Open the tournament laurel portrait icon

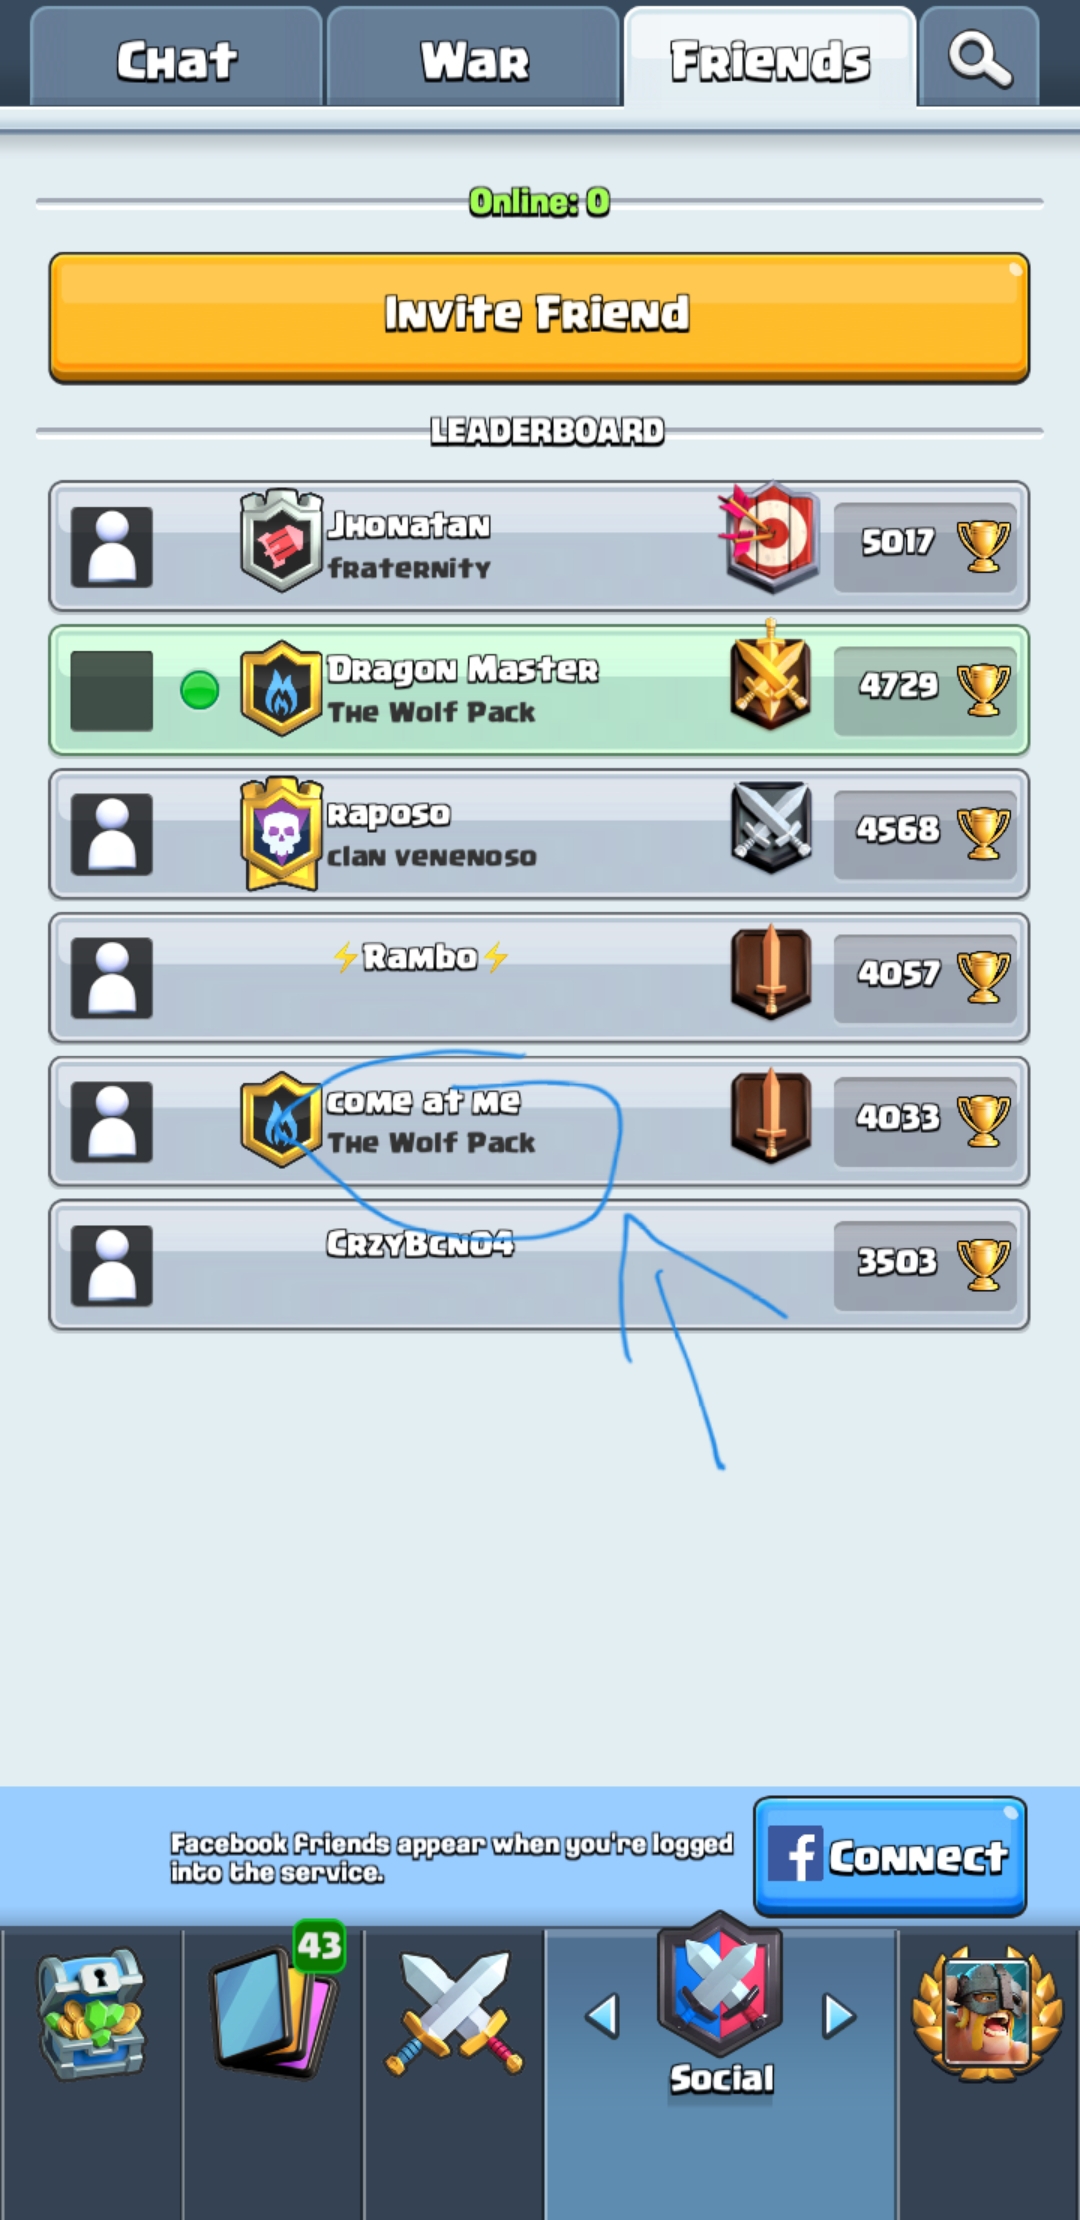[988, 2012]
